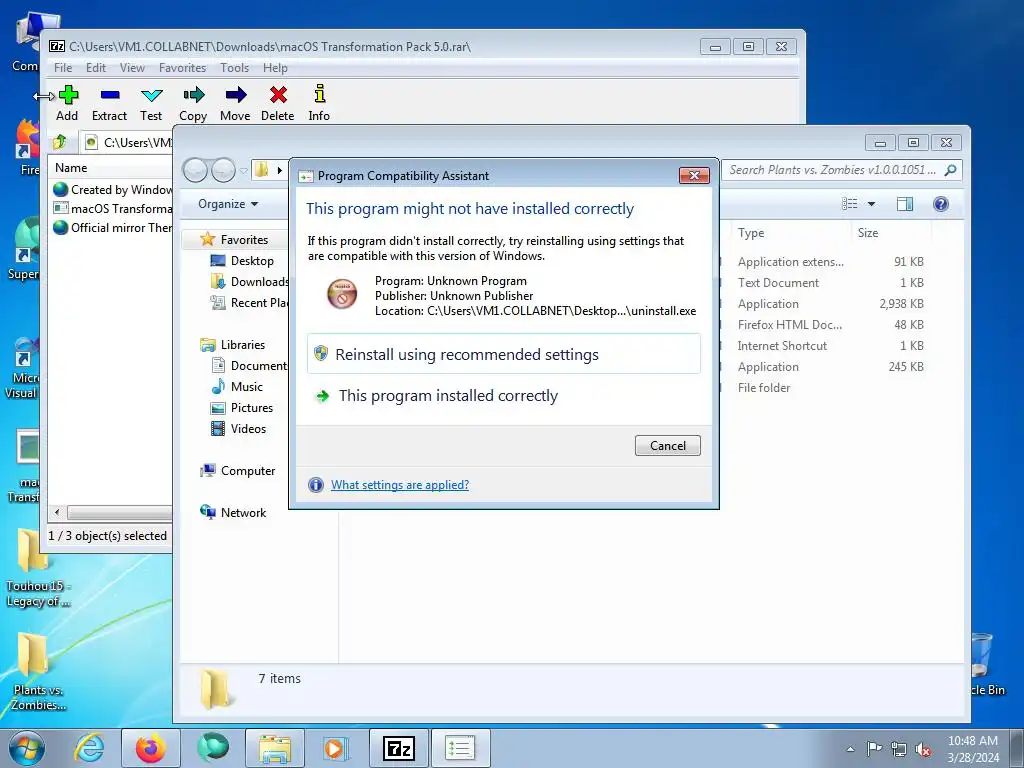Open the Plants vs. Zombies desktop folder
The width and height of the screenshot is (1024, 768).
click(35, 671)
